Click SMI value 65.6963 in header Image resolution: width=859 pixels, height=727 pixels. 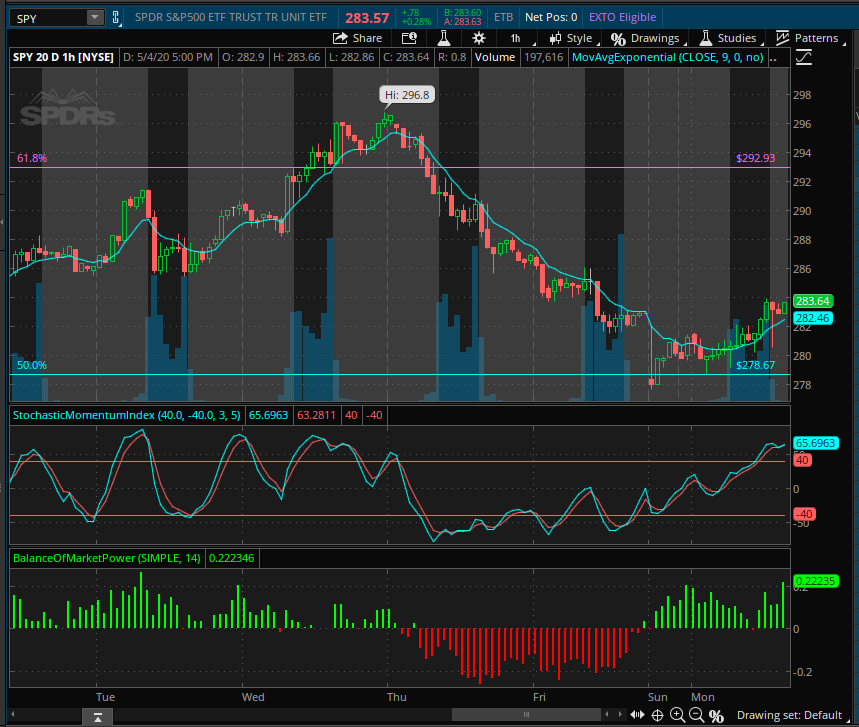pyautogui.click(x=268, y=415)
